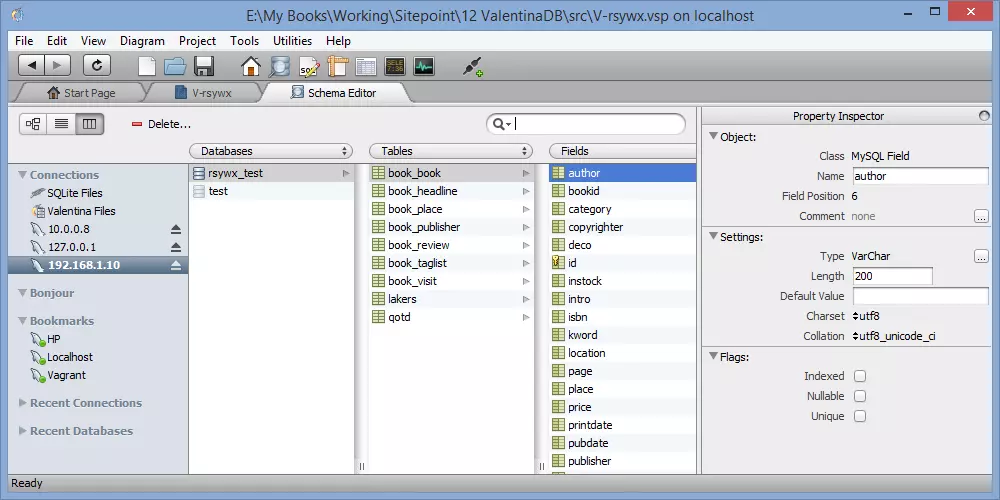This screenshot has width=1000, height=500.
Task: Select the Schema Editor tab
Action: click(x=334, y=93)
